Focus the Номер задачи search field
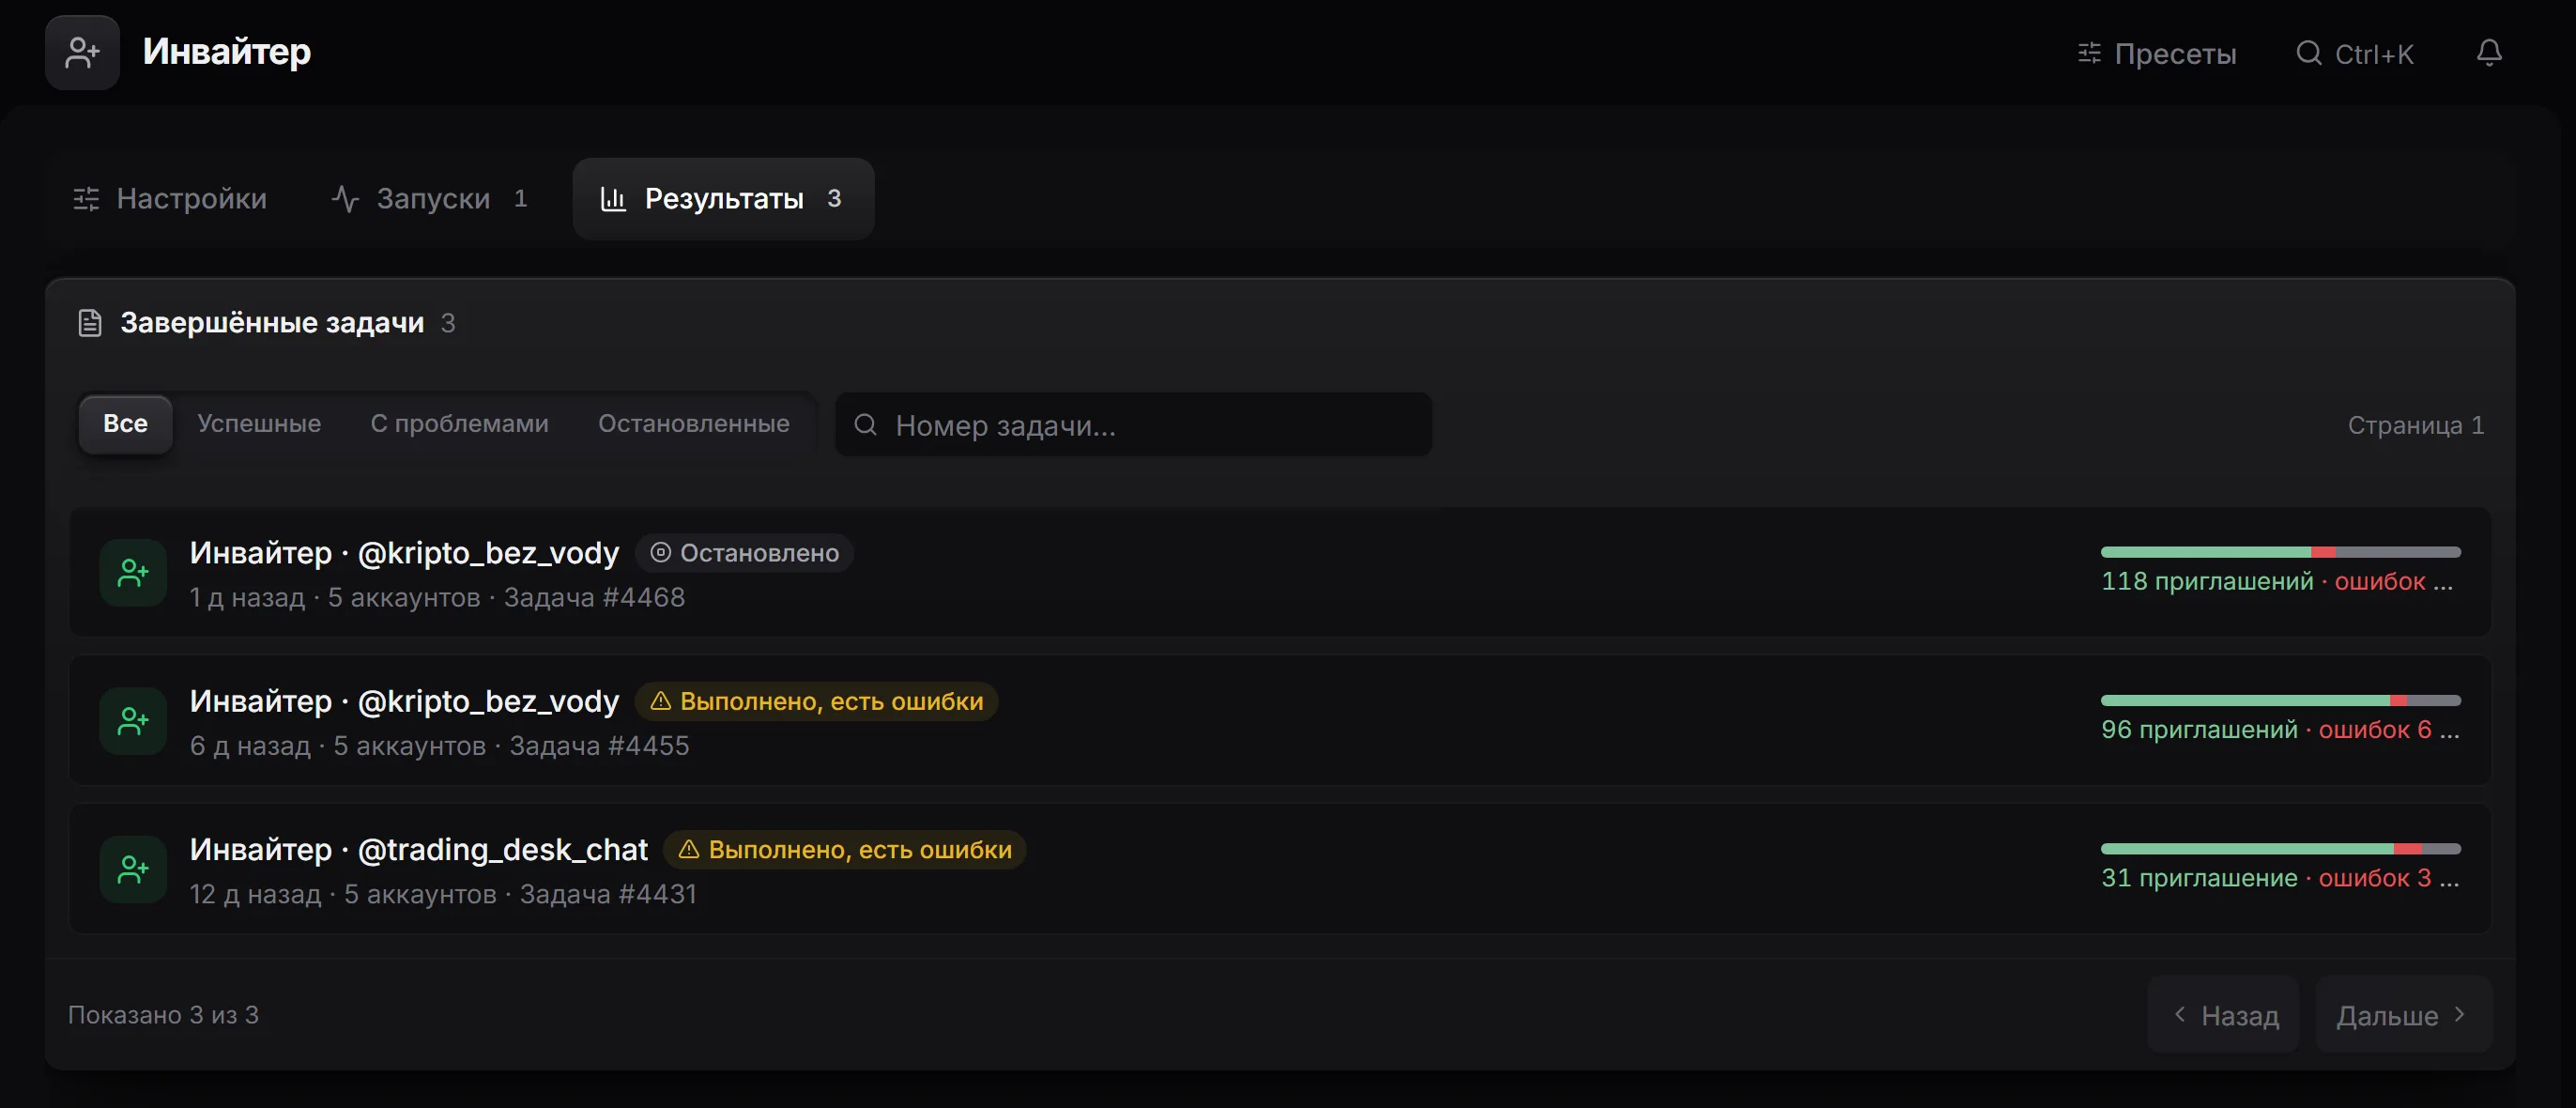Screen dimensions: 2576x1108 [1133, 425]
